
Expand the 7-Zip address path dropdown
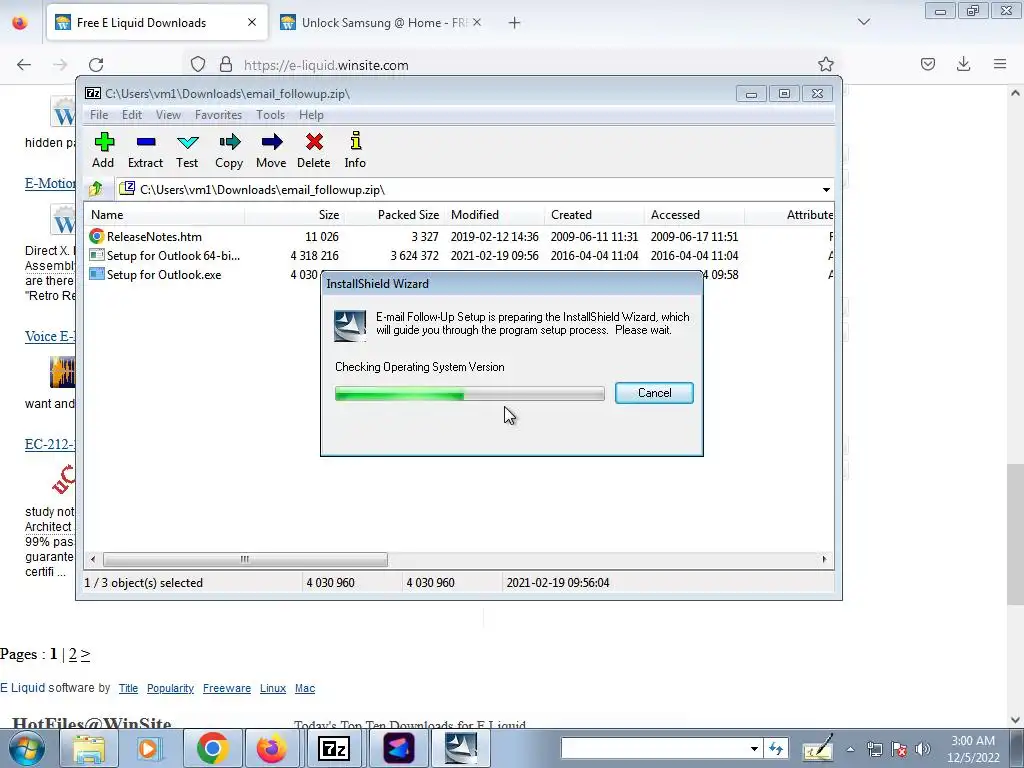point(826,189)
